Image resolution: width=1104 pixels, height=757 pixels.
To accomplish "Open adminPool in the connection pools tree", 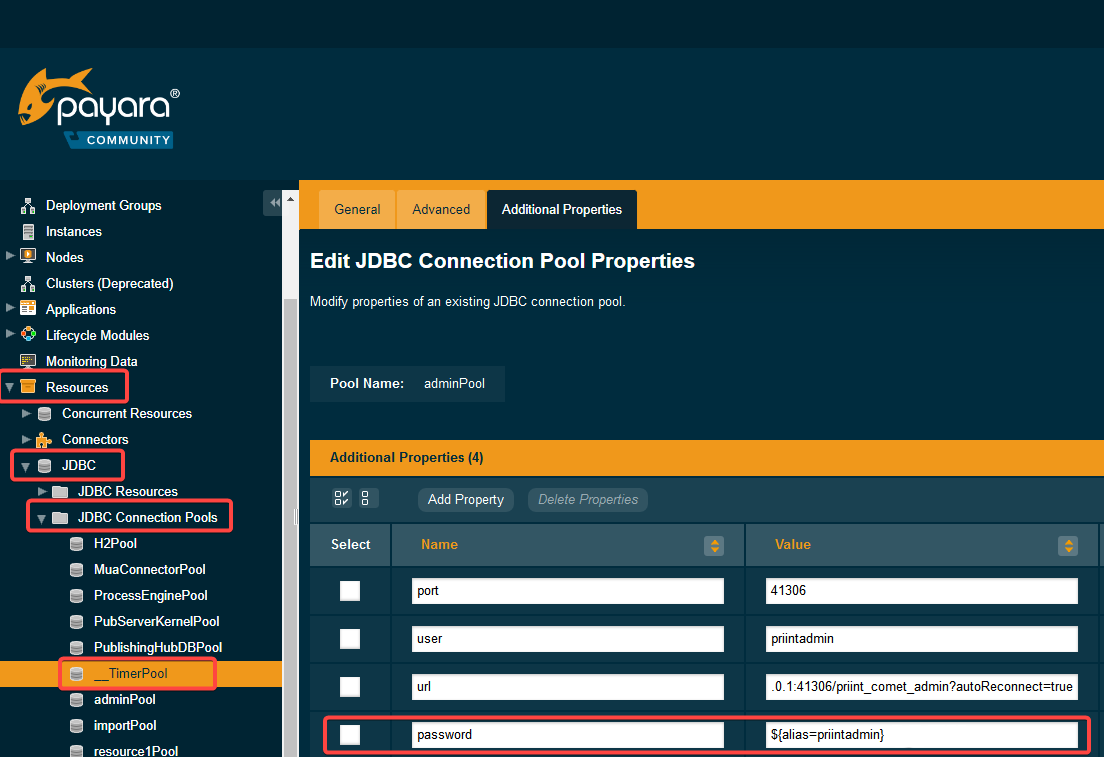I will pyautogui.click(x=124, y=699).
